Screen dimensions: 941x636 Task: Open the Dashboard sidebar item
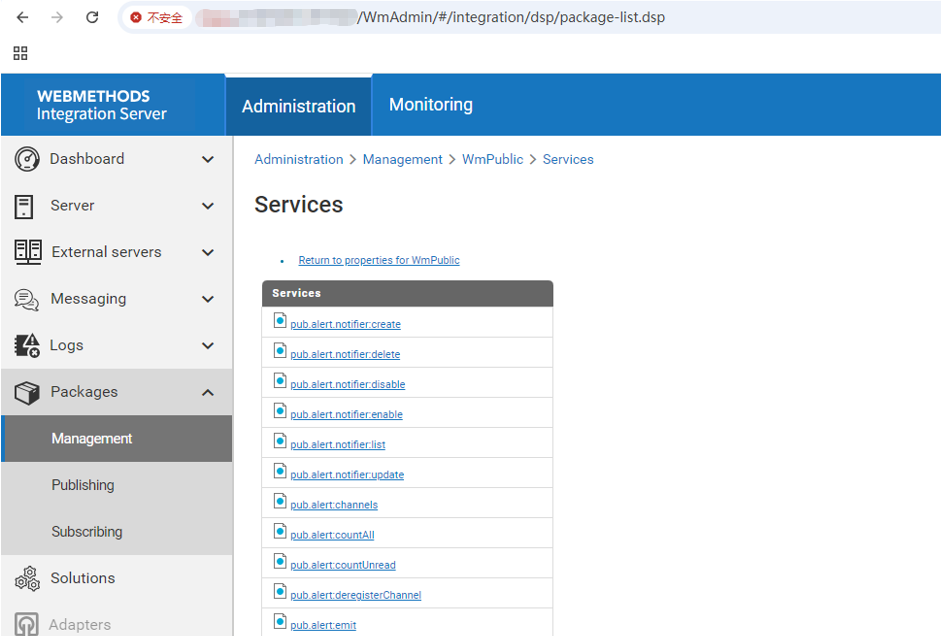pos(116,159)
